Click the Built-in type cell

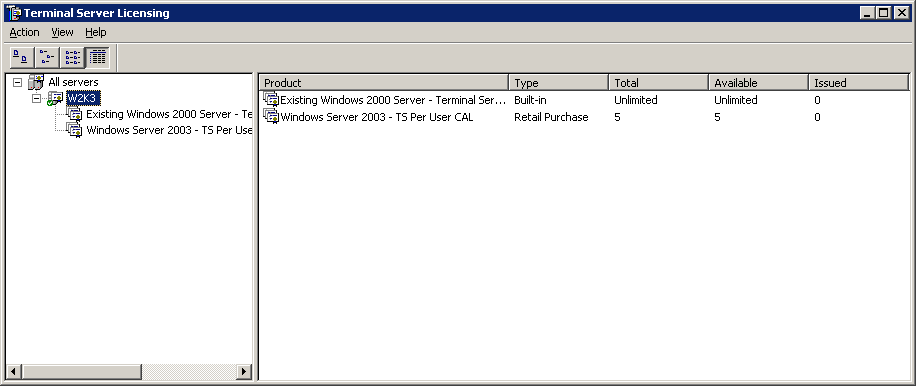coord(530,100)
